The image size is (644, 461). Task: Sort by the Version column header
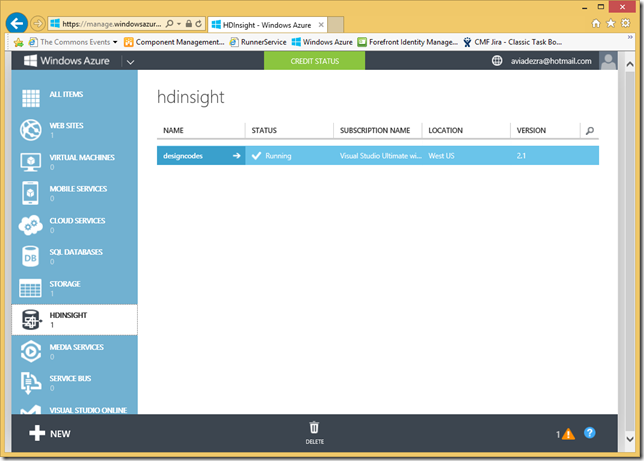tap(531, 130)
